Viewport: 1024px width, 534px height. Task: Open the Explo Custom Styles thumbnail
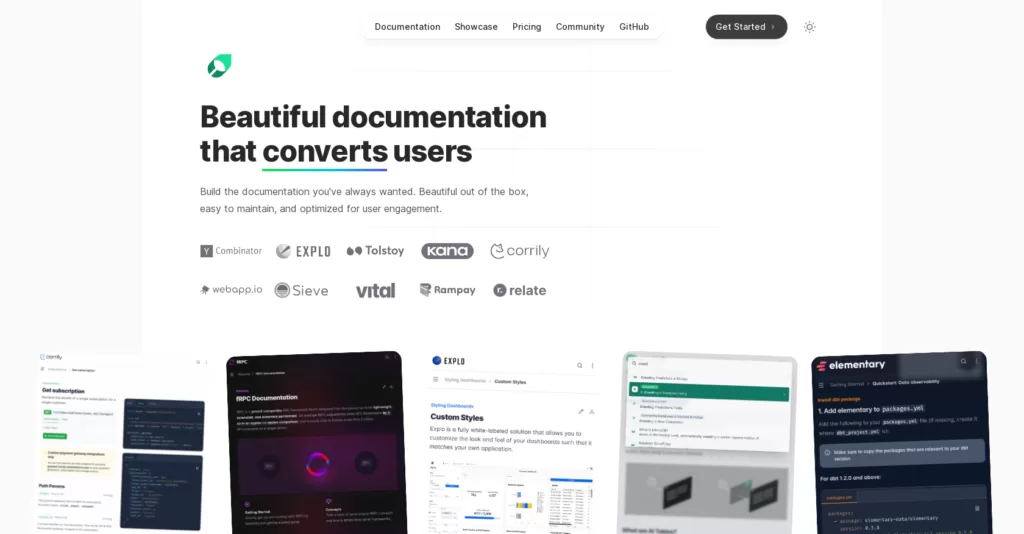coord(512,443)
